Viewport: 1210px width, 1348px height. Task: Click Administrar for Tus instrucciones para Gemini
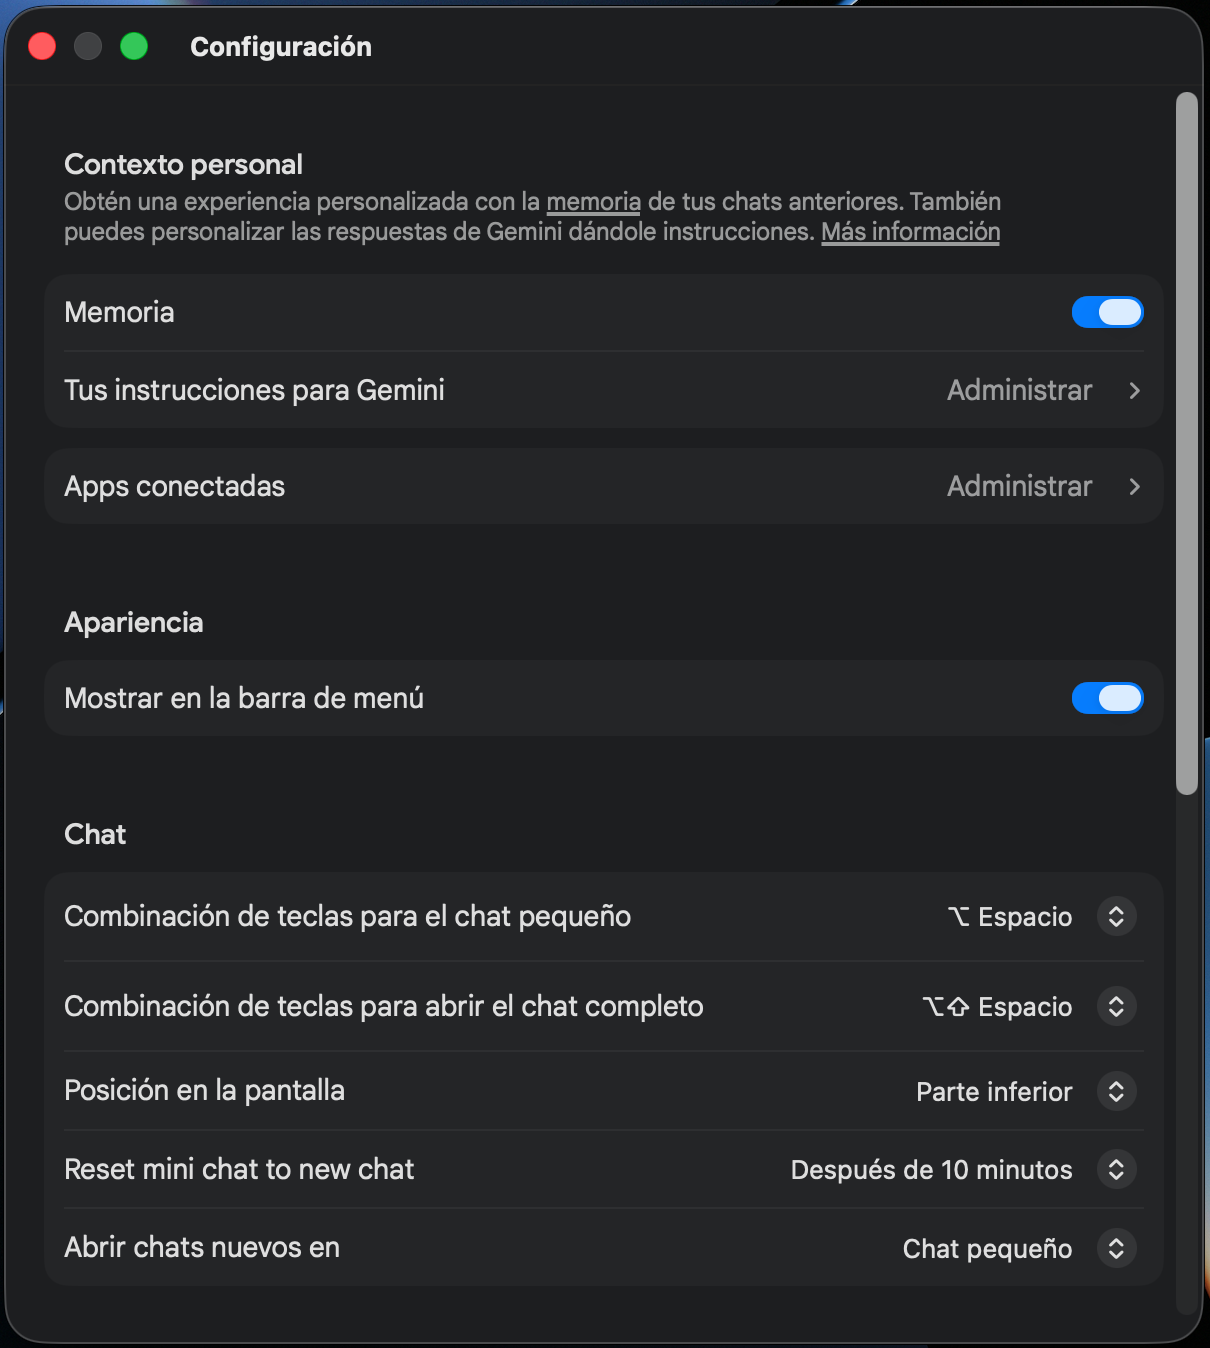pos(1019,390)
